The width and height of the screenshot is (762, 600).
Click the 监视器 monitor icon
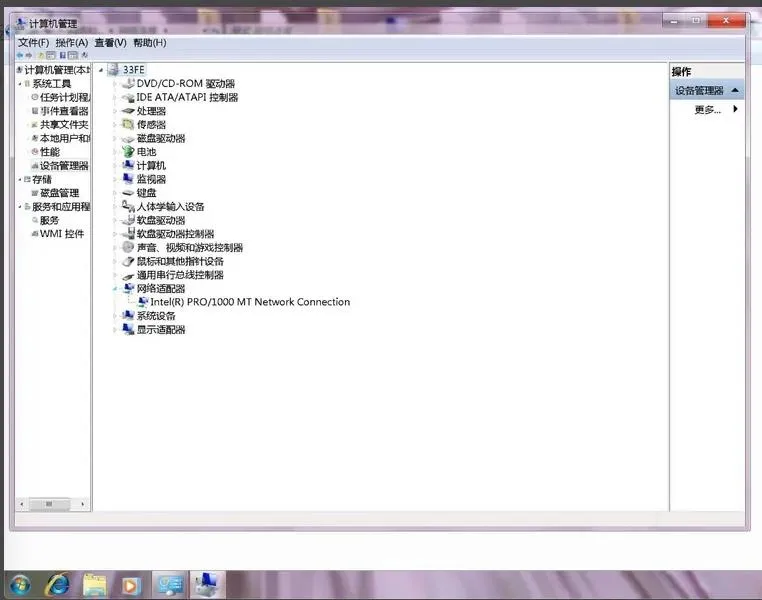click(128, 179)
